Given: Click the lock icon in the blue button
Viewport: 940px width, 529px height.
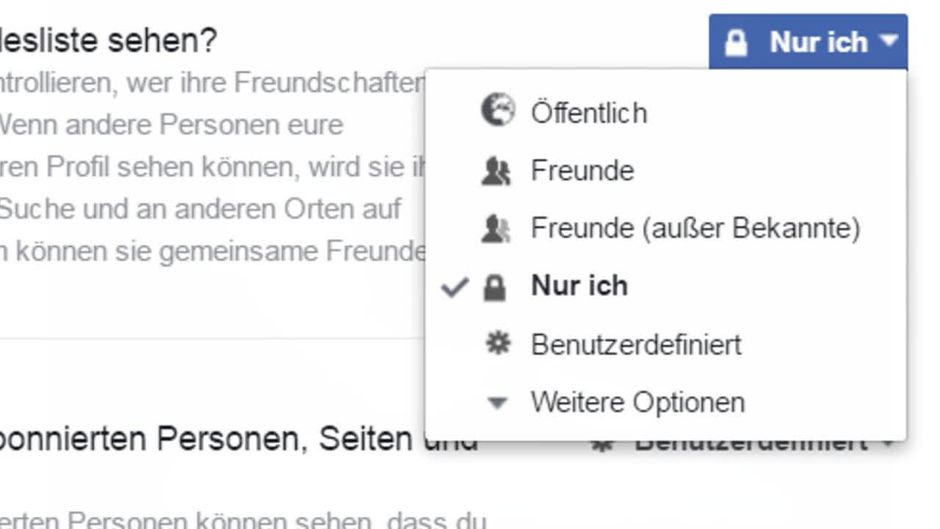Looking at the screenshot, I should click(736, 43).
